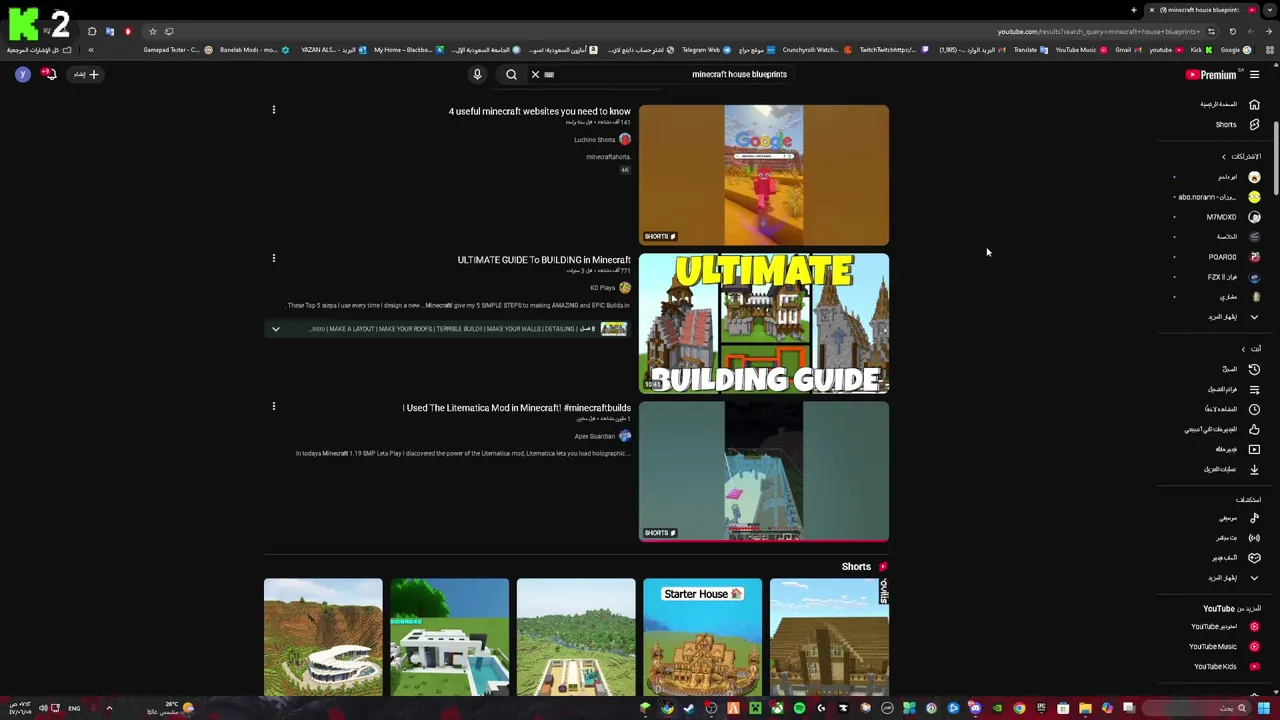Open the white modern house with pool short

[x=449, y=637]
